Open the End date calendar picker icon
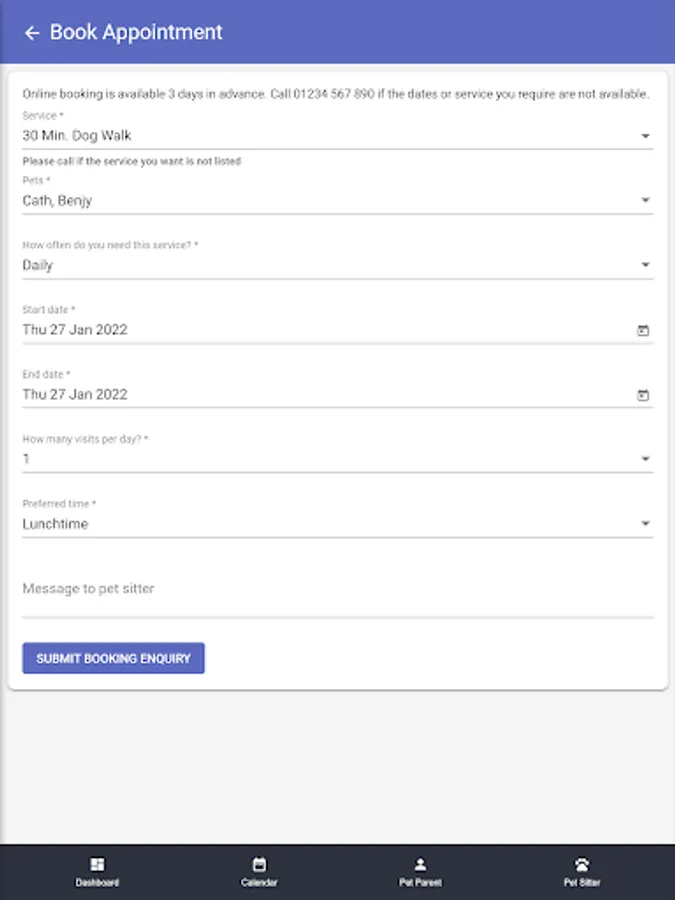The image size is (675, 900). [643, 395]
